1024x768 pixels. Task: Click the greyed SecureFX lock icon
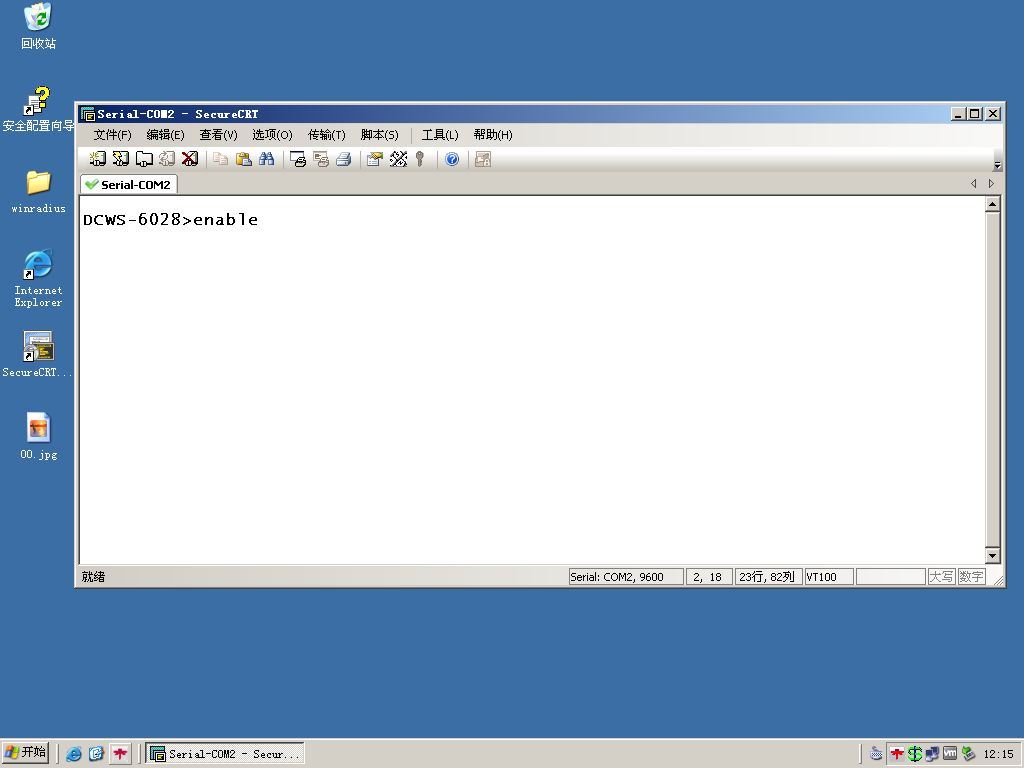[x=483, y=159]
